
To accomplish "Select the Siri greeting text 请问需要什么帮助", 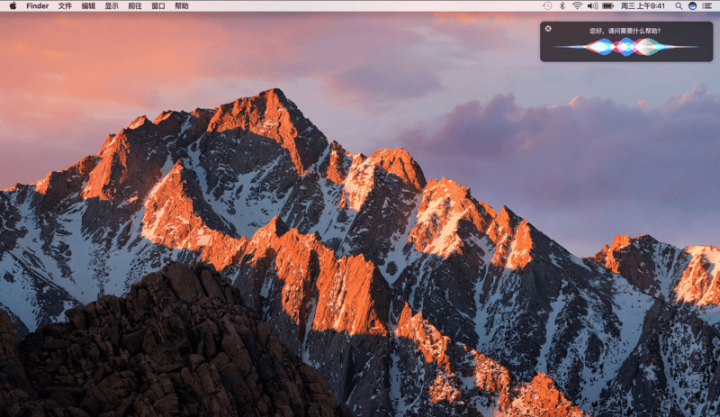I will pyautogui.click(x=634, y=31).
